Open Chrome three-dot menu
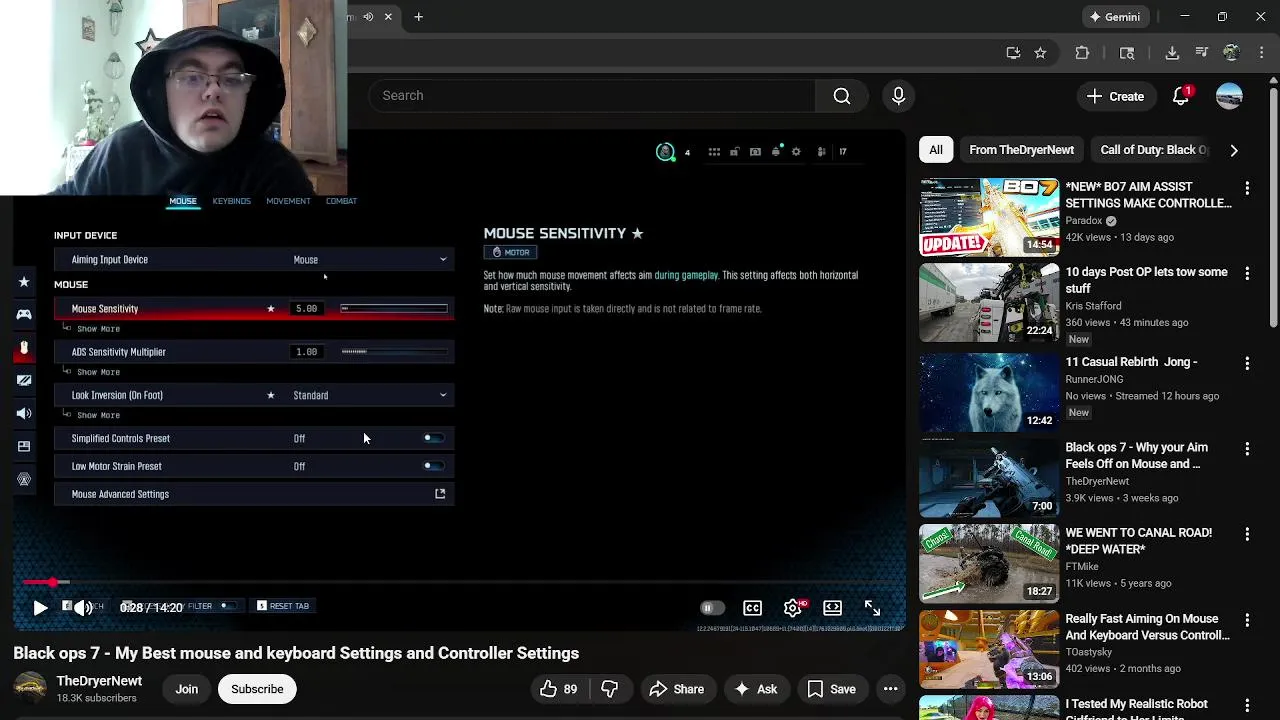This screenshot has width=1280, height=720. point(1260,53)
